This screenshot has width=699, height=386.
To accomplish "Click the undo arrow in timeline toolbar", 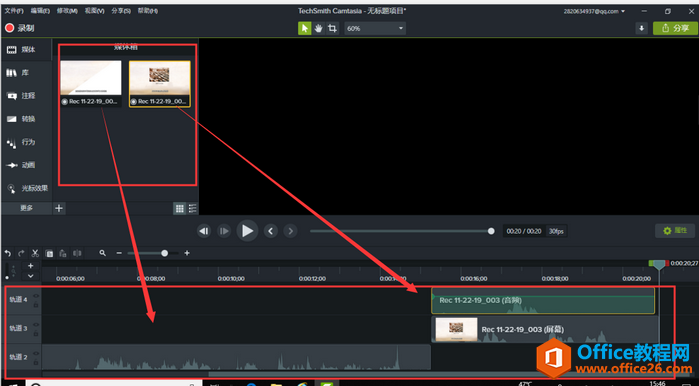I will coord(8,253).
